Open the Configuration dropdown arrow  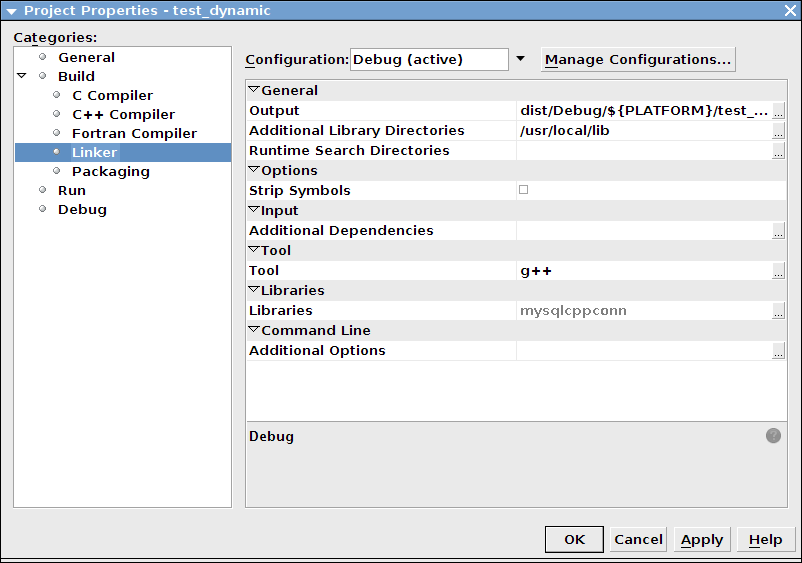click(x=520, y=59)
